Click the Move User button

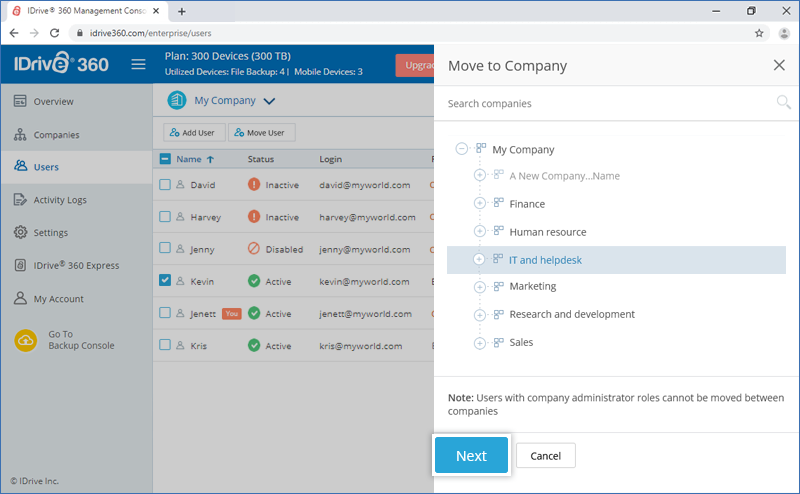pyautogui.click(x=261, y=133)
